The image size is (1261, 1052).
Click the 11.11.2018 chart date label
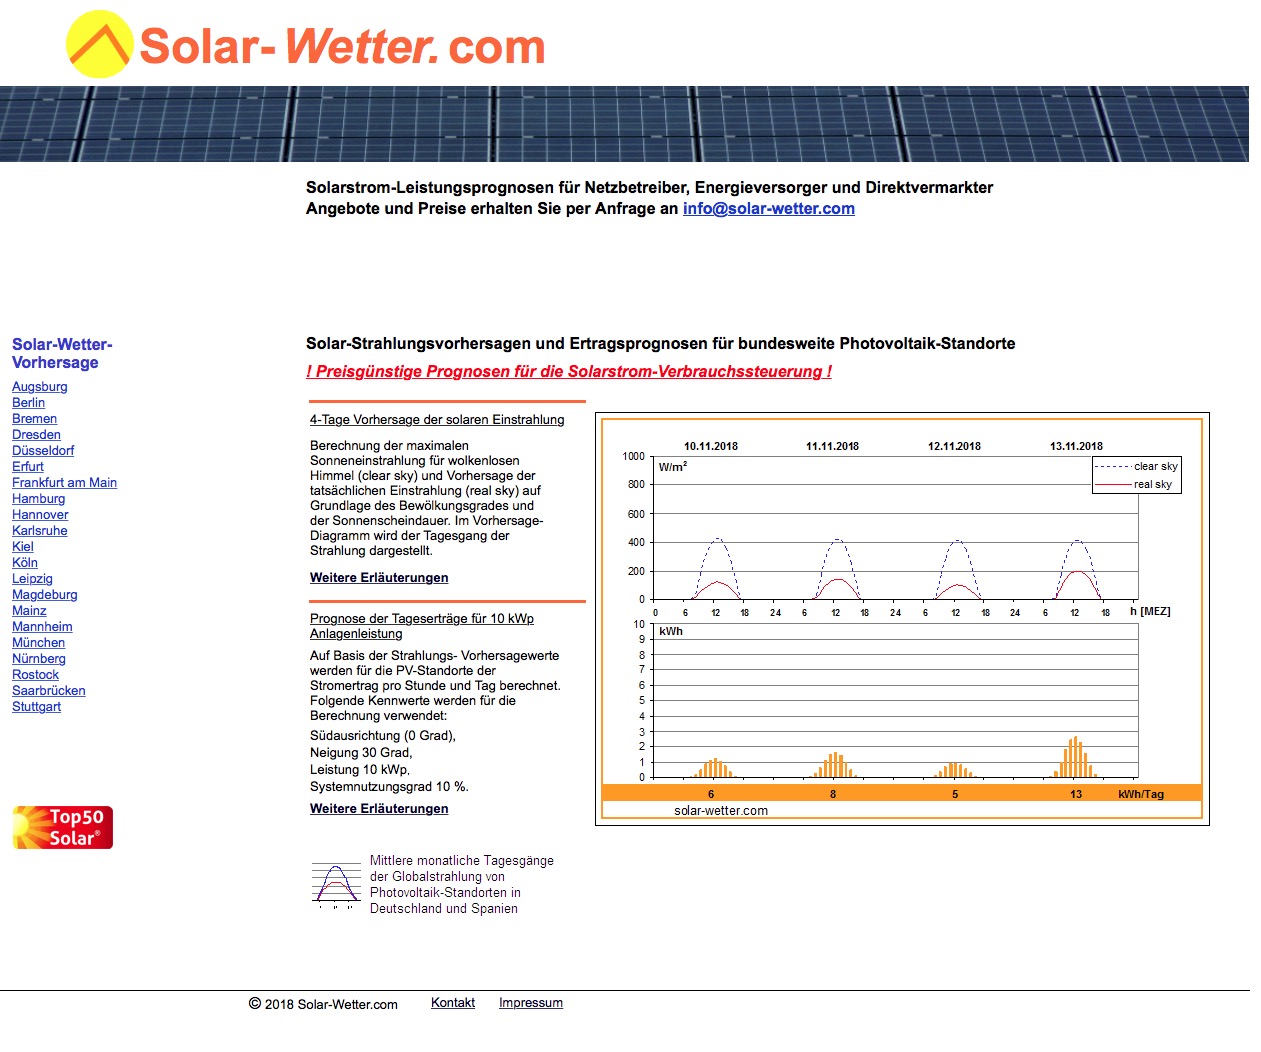(832, 446)
